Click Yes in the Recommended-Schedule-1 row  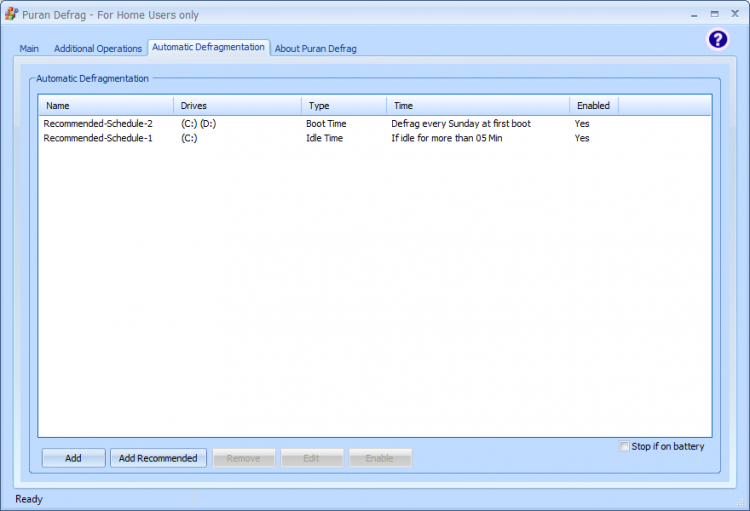pyautogui.click(x=582, y=138)
